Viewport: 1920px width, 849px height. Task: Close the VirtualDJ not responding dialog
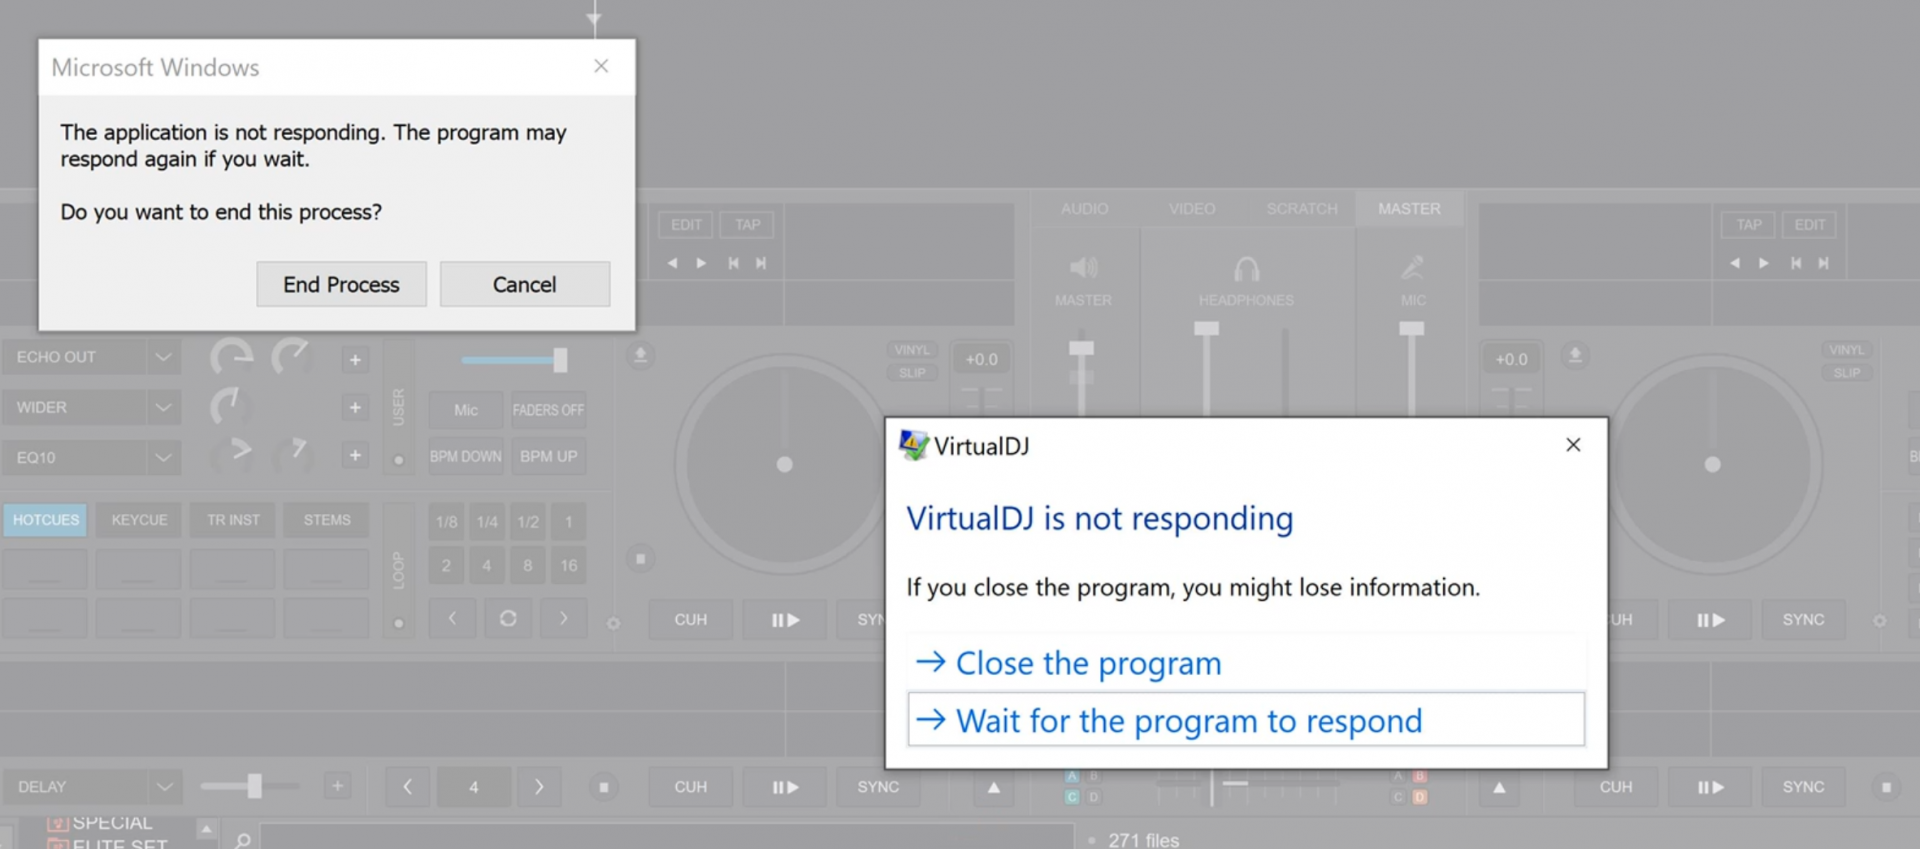[1573, 445]
